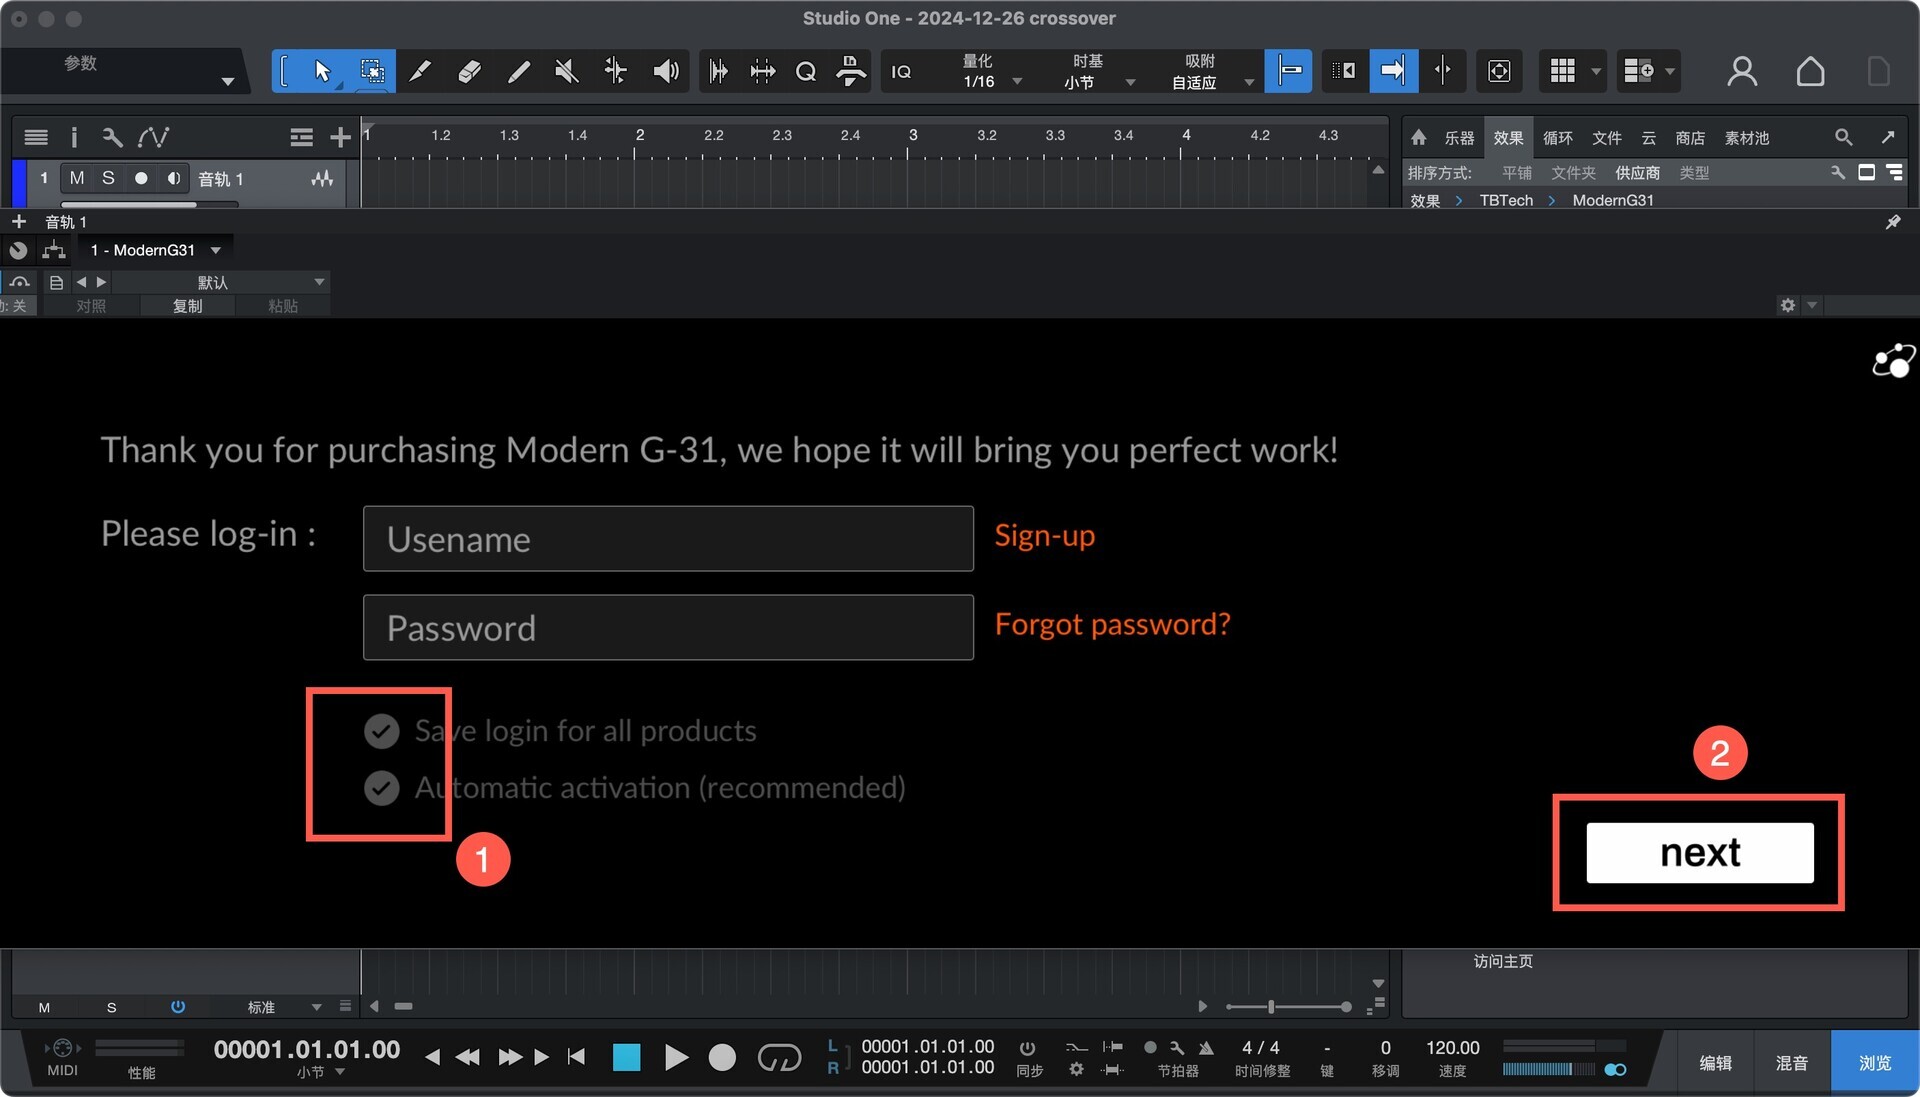Mute track 音轨 1
The height and width of the screenshot is (1097, 1920).
77,178
